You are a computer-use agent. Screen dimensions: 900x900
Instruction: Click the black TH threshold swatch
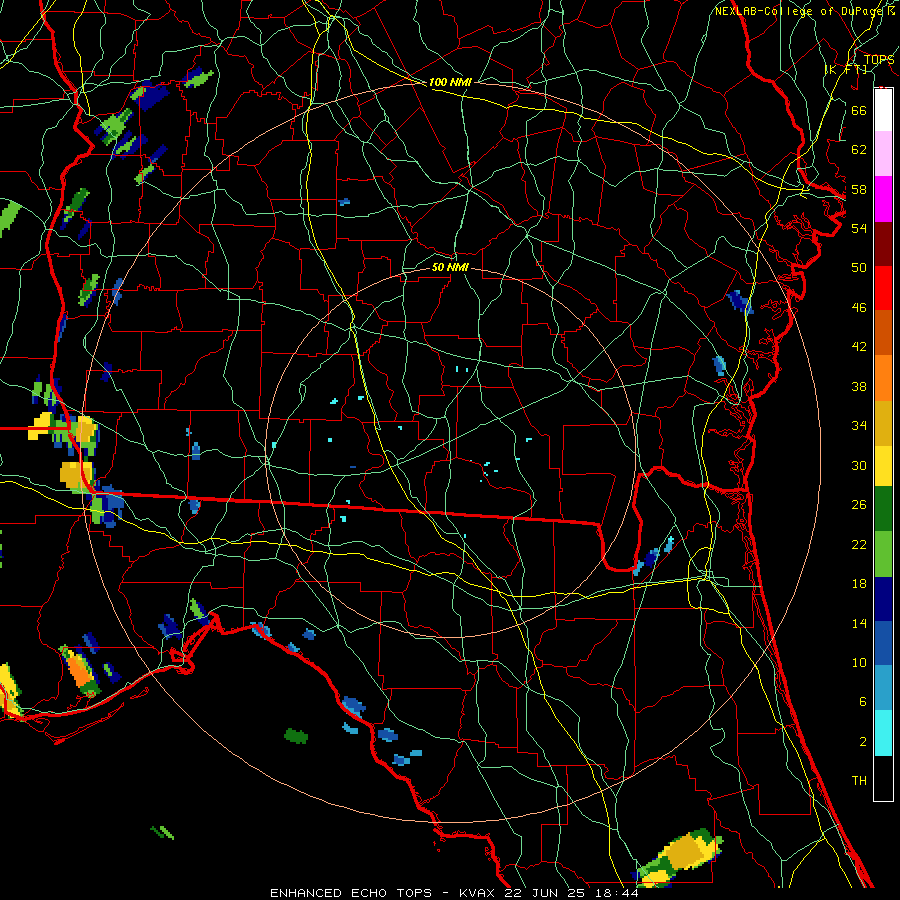pos(883,778)
